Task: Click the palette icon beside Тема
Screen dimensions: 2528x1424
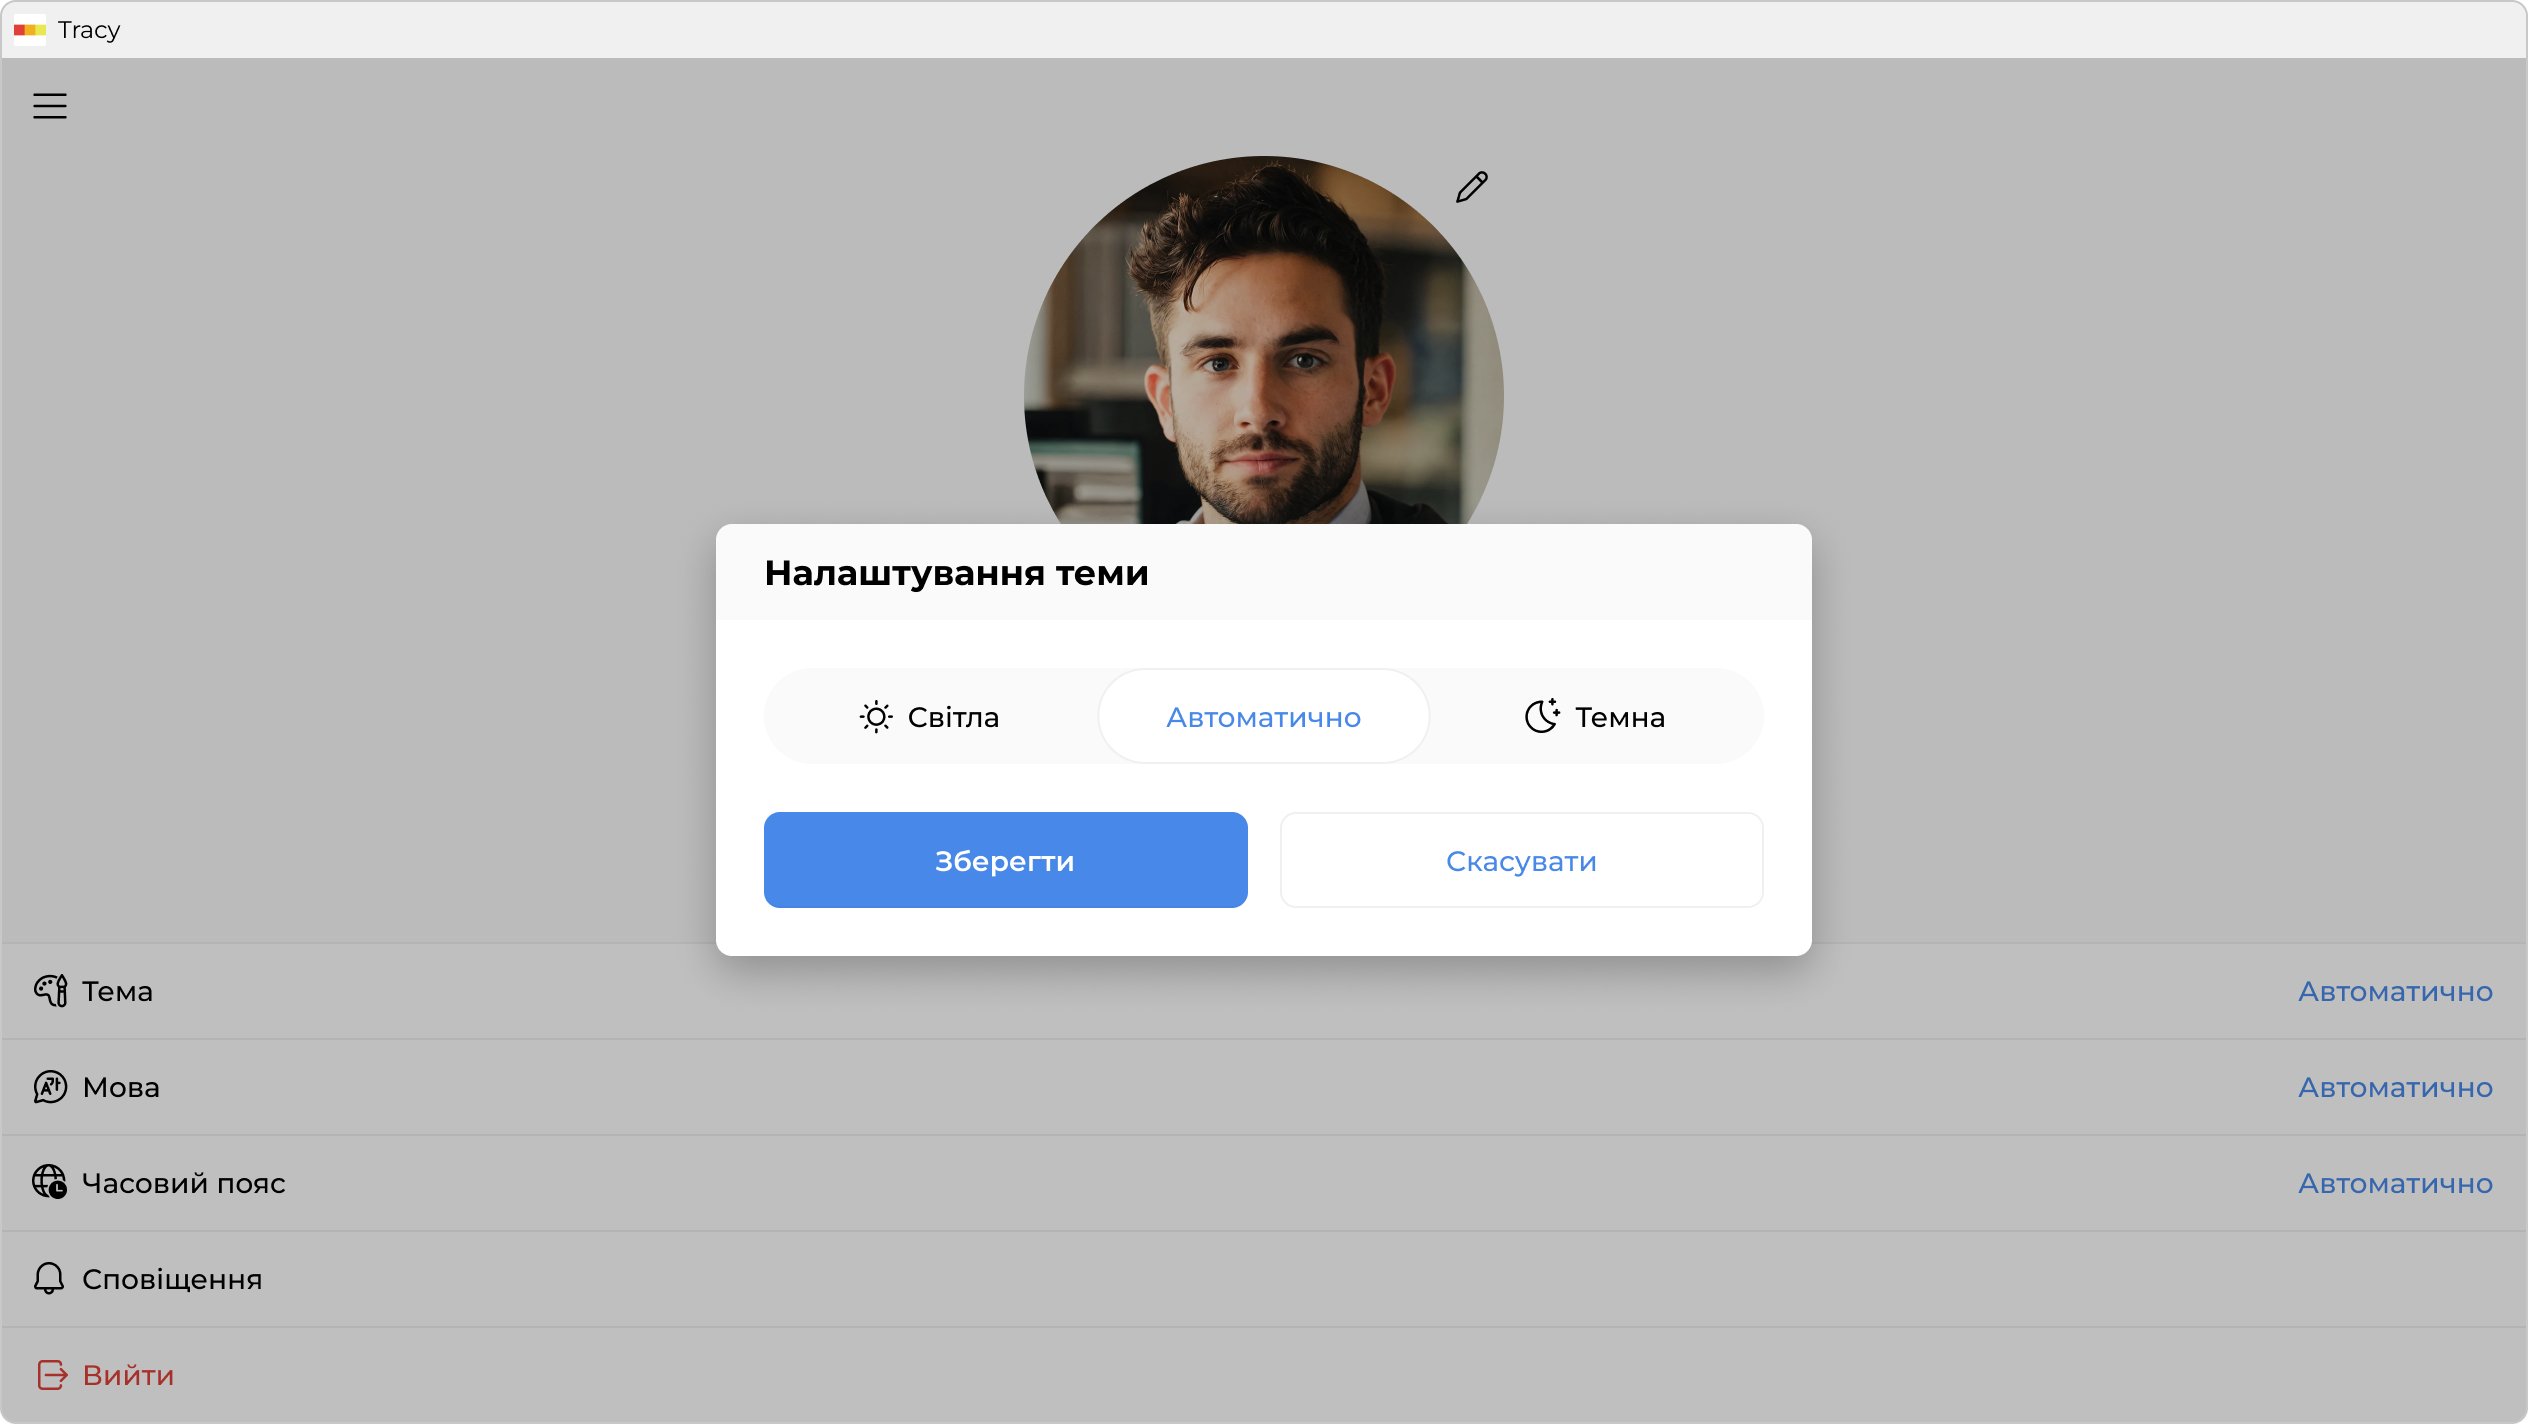Action: point(50,991)
